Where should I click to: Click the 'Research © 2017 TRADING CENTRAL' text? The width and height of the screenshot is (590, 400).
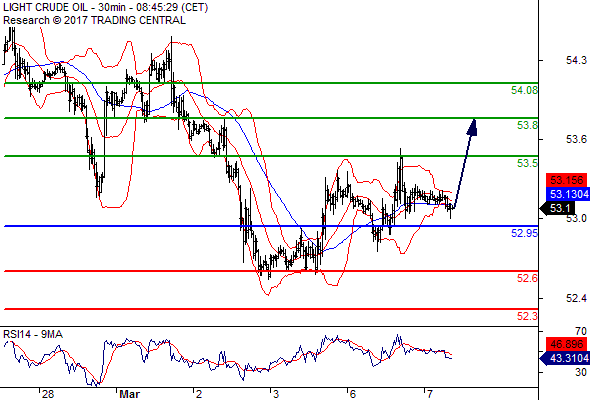(x=94, y=20)
